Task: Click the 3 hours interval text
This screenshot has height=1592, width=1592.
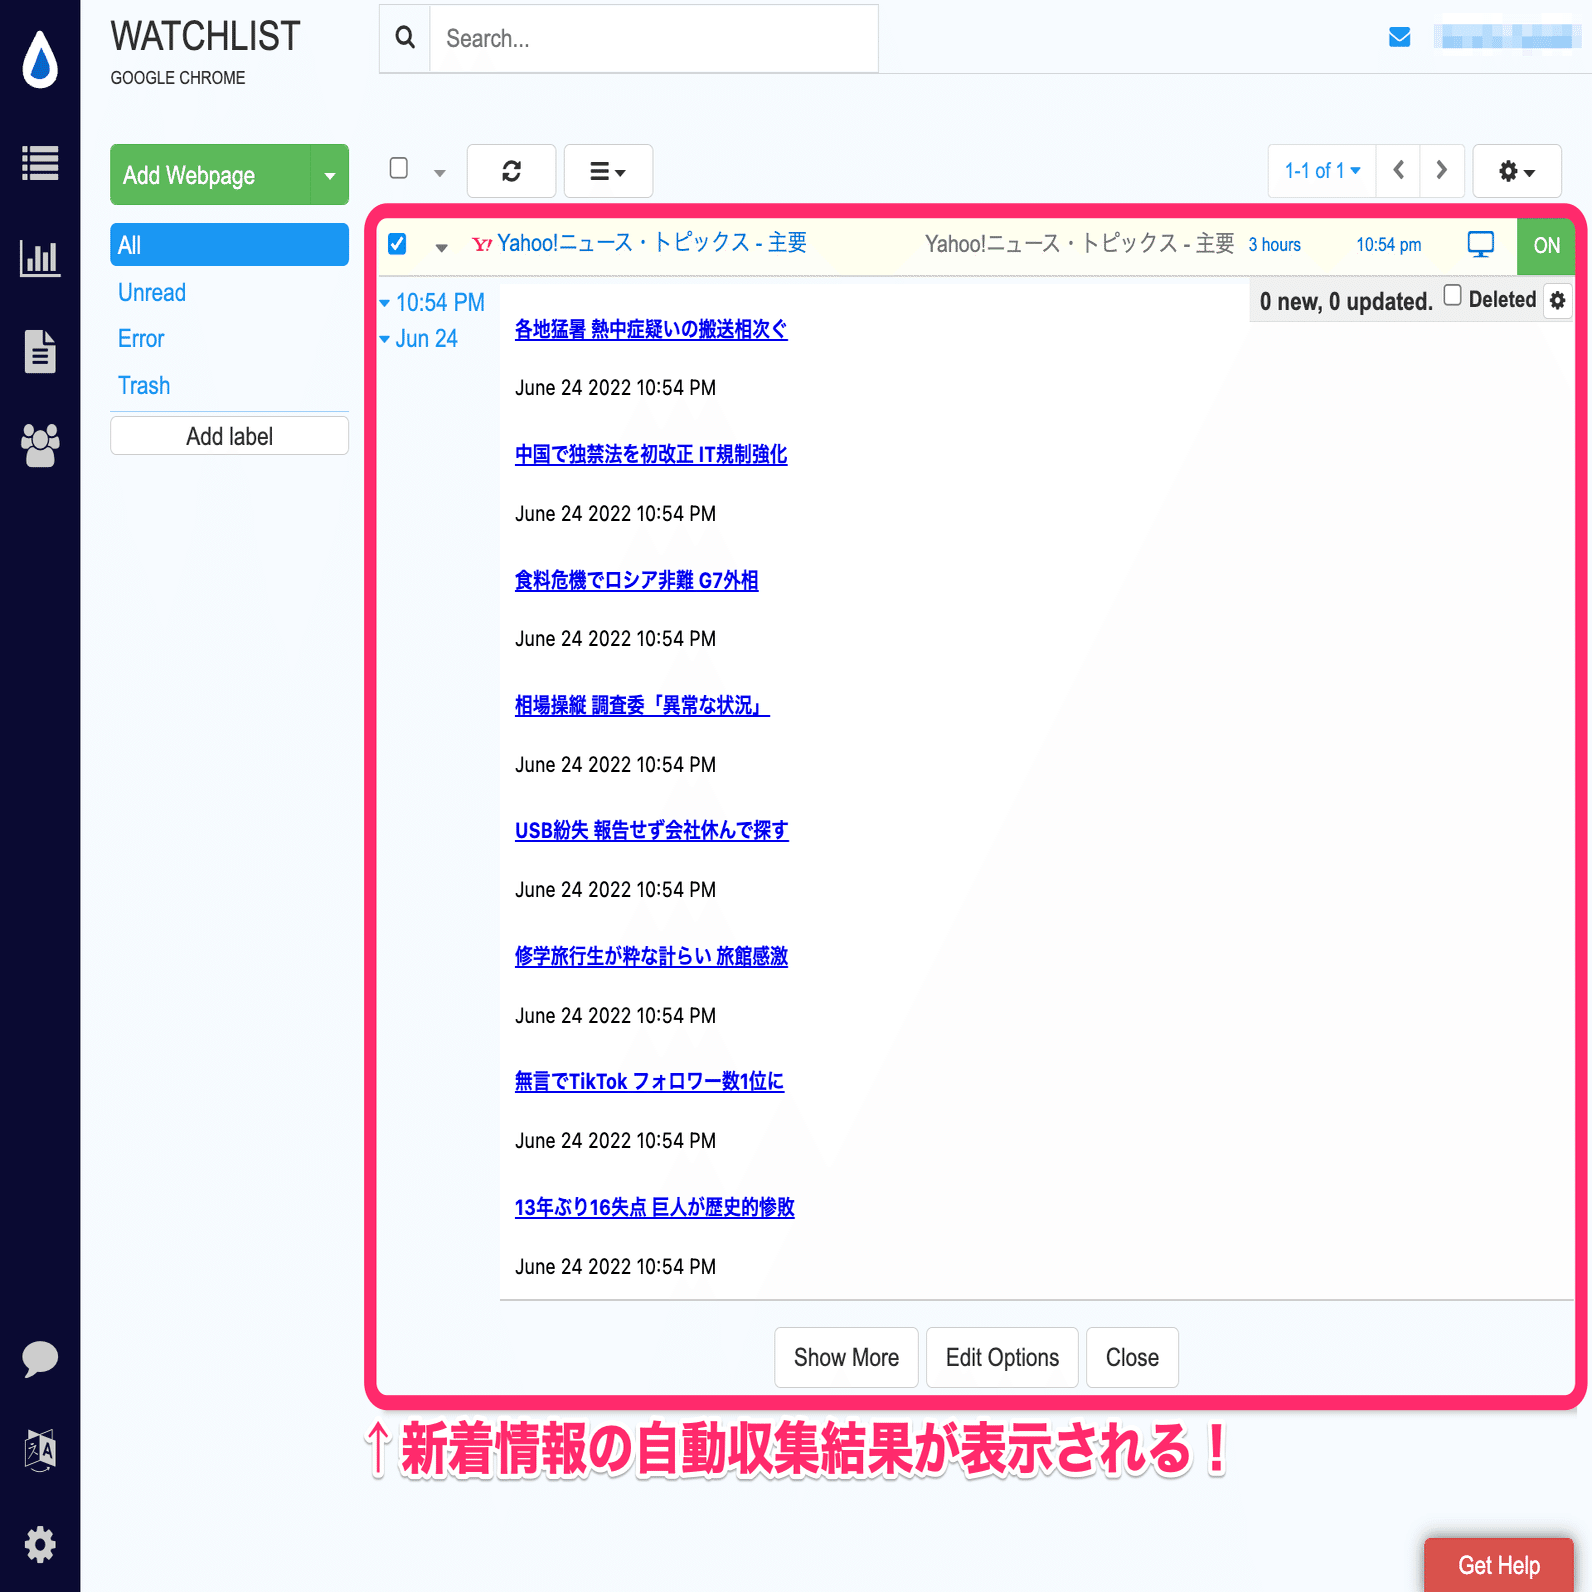Action: (1274, 245)
